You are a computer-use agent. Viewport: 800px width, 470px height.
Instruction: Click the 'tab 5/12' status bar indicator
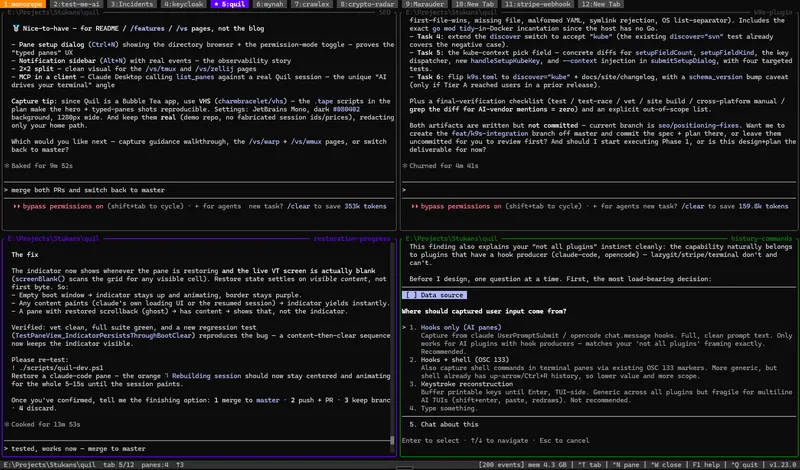(118, 465)
